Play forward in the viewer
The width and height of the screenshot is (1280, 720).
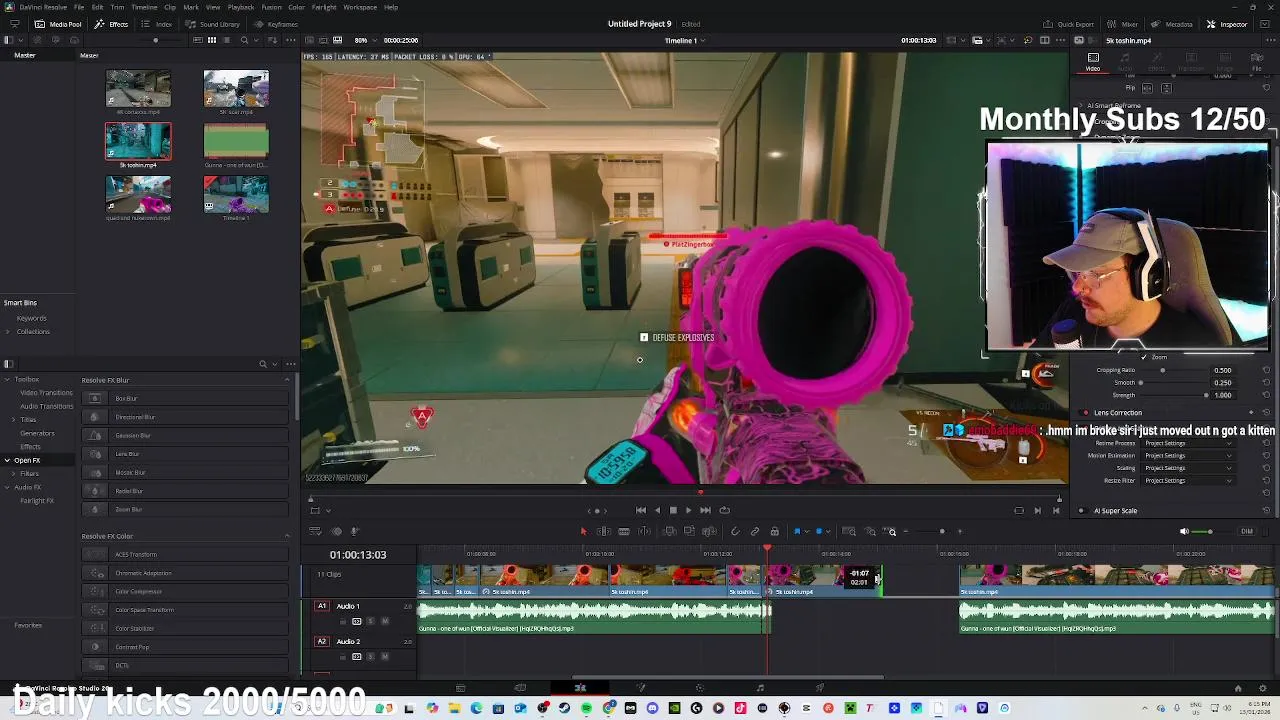[688, 510]
